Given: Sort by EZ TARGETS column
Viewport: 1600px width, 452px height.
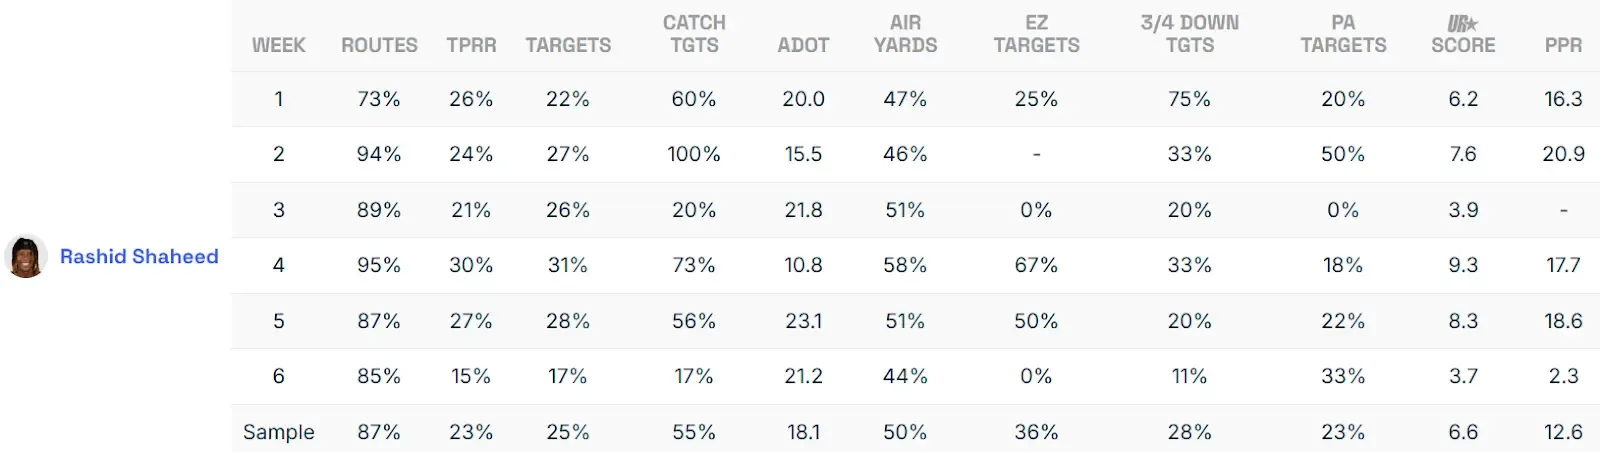Looking at the screenshot, I should pos(1036,34).
